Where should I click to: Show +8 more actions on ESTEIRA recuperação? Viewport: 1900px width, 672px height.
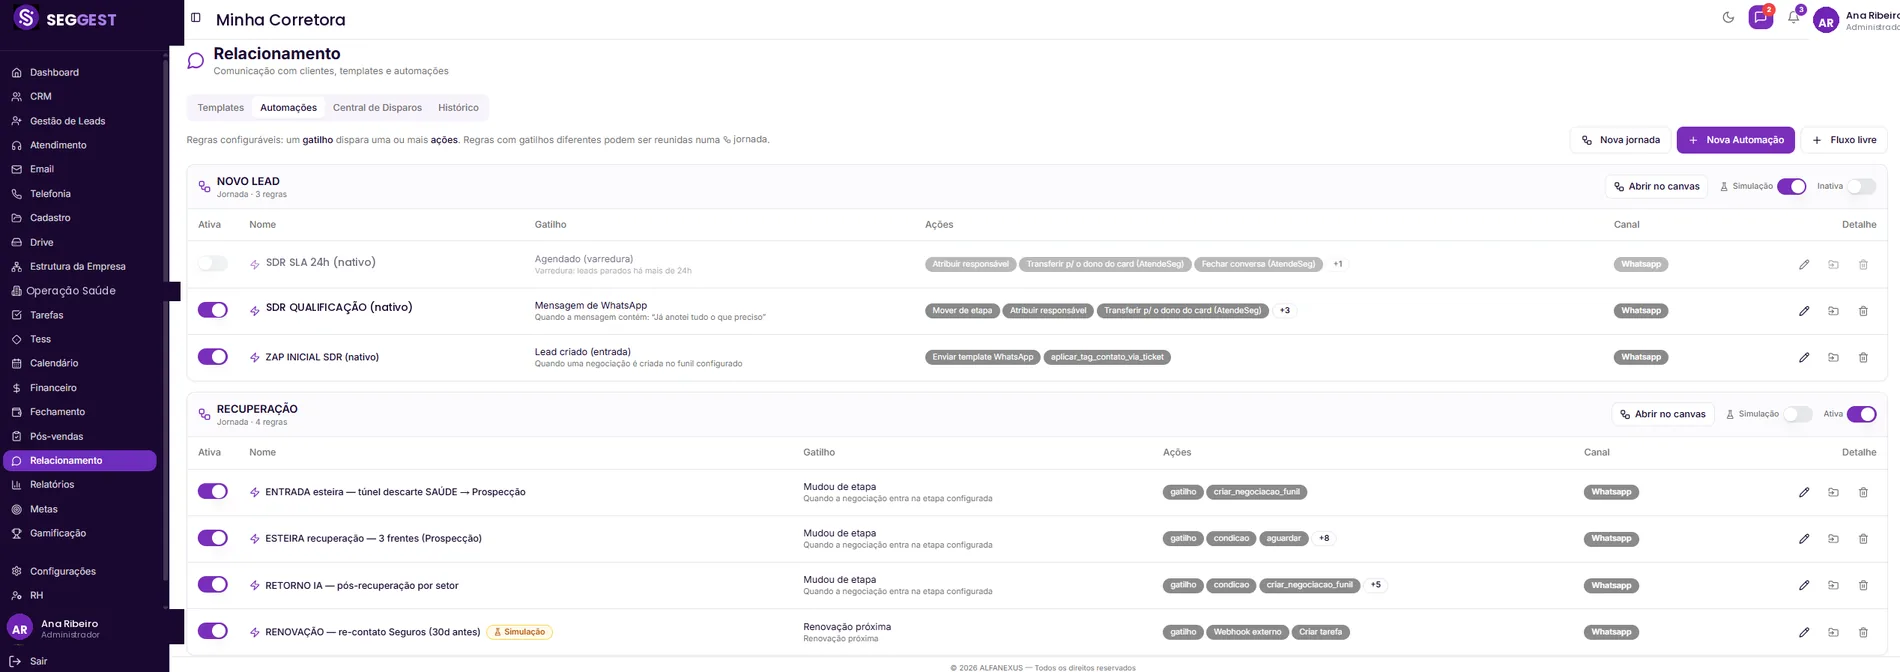click(x=1324, y=538)
